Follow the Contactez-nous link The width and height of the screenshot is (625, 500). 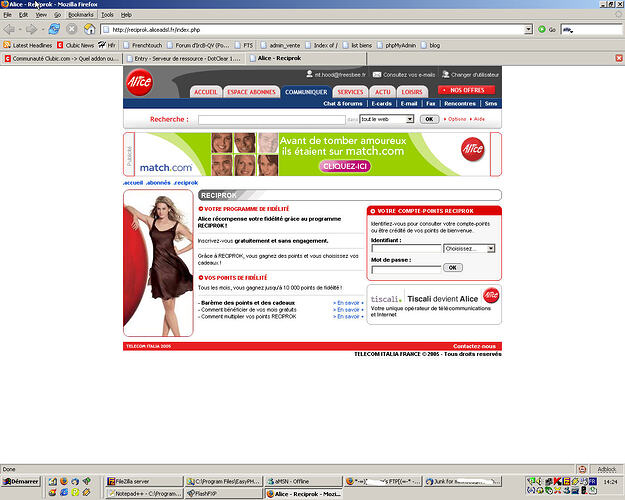[x=475, y=346]
